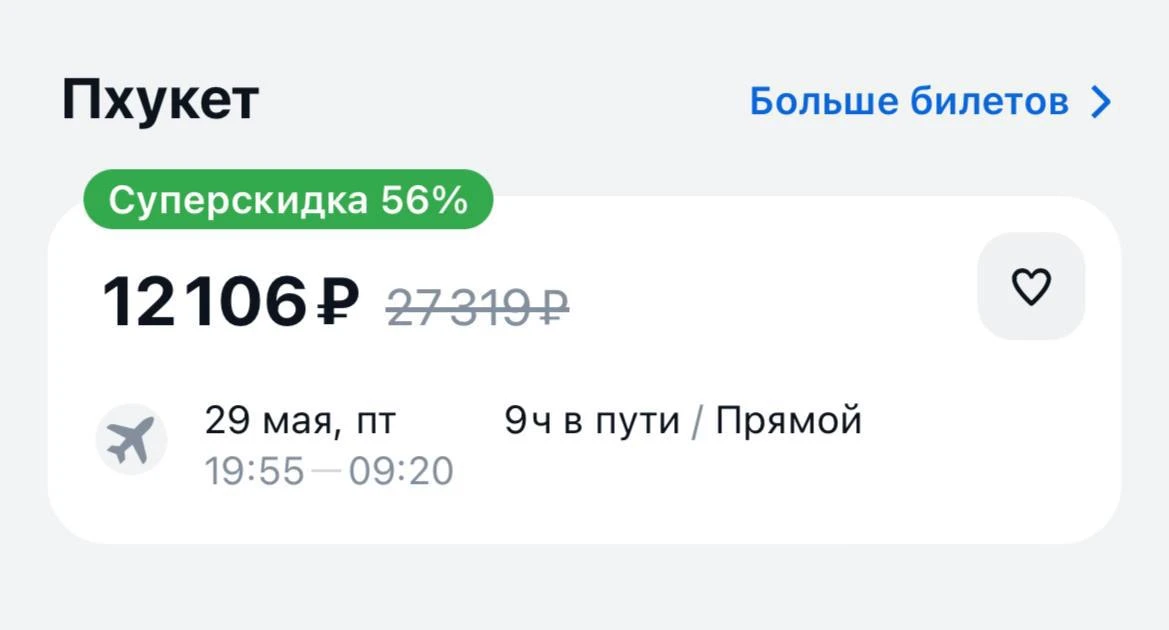Click the arrival time 09:20
This screenshot has width=1169, height=630.
point(401,471)
